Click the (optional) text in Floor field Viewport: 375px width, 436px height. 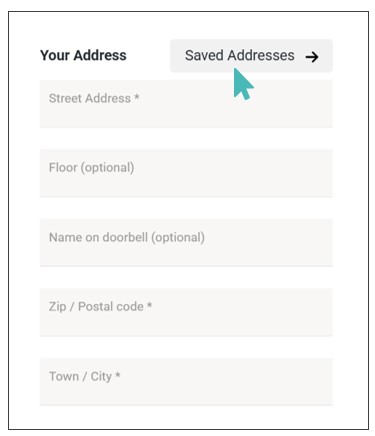point(107,168)
